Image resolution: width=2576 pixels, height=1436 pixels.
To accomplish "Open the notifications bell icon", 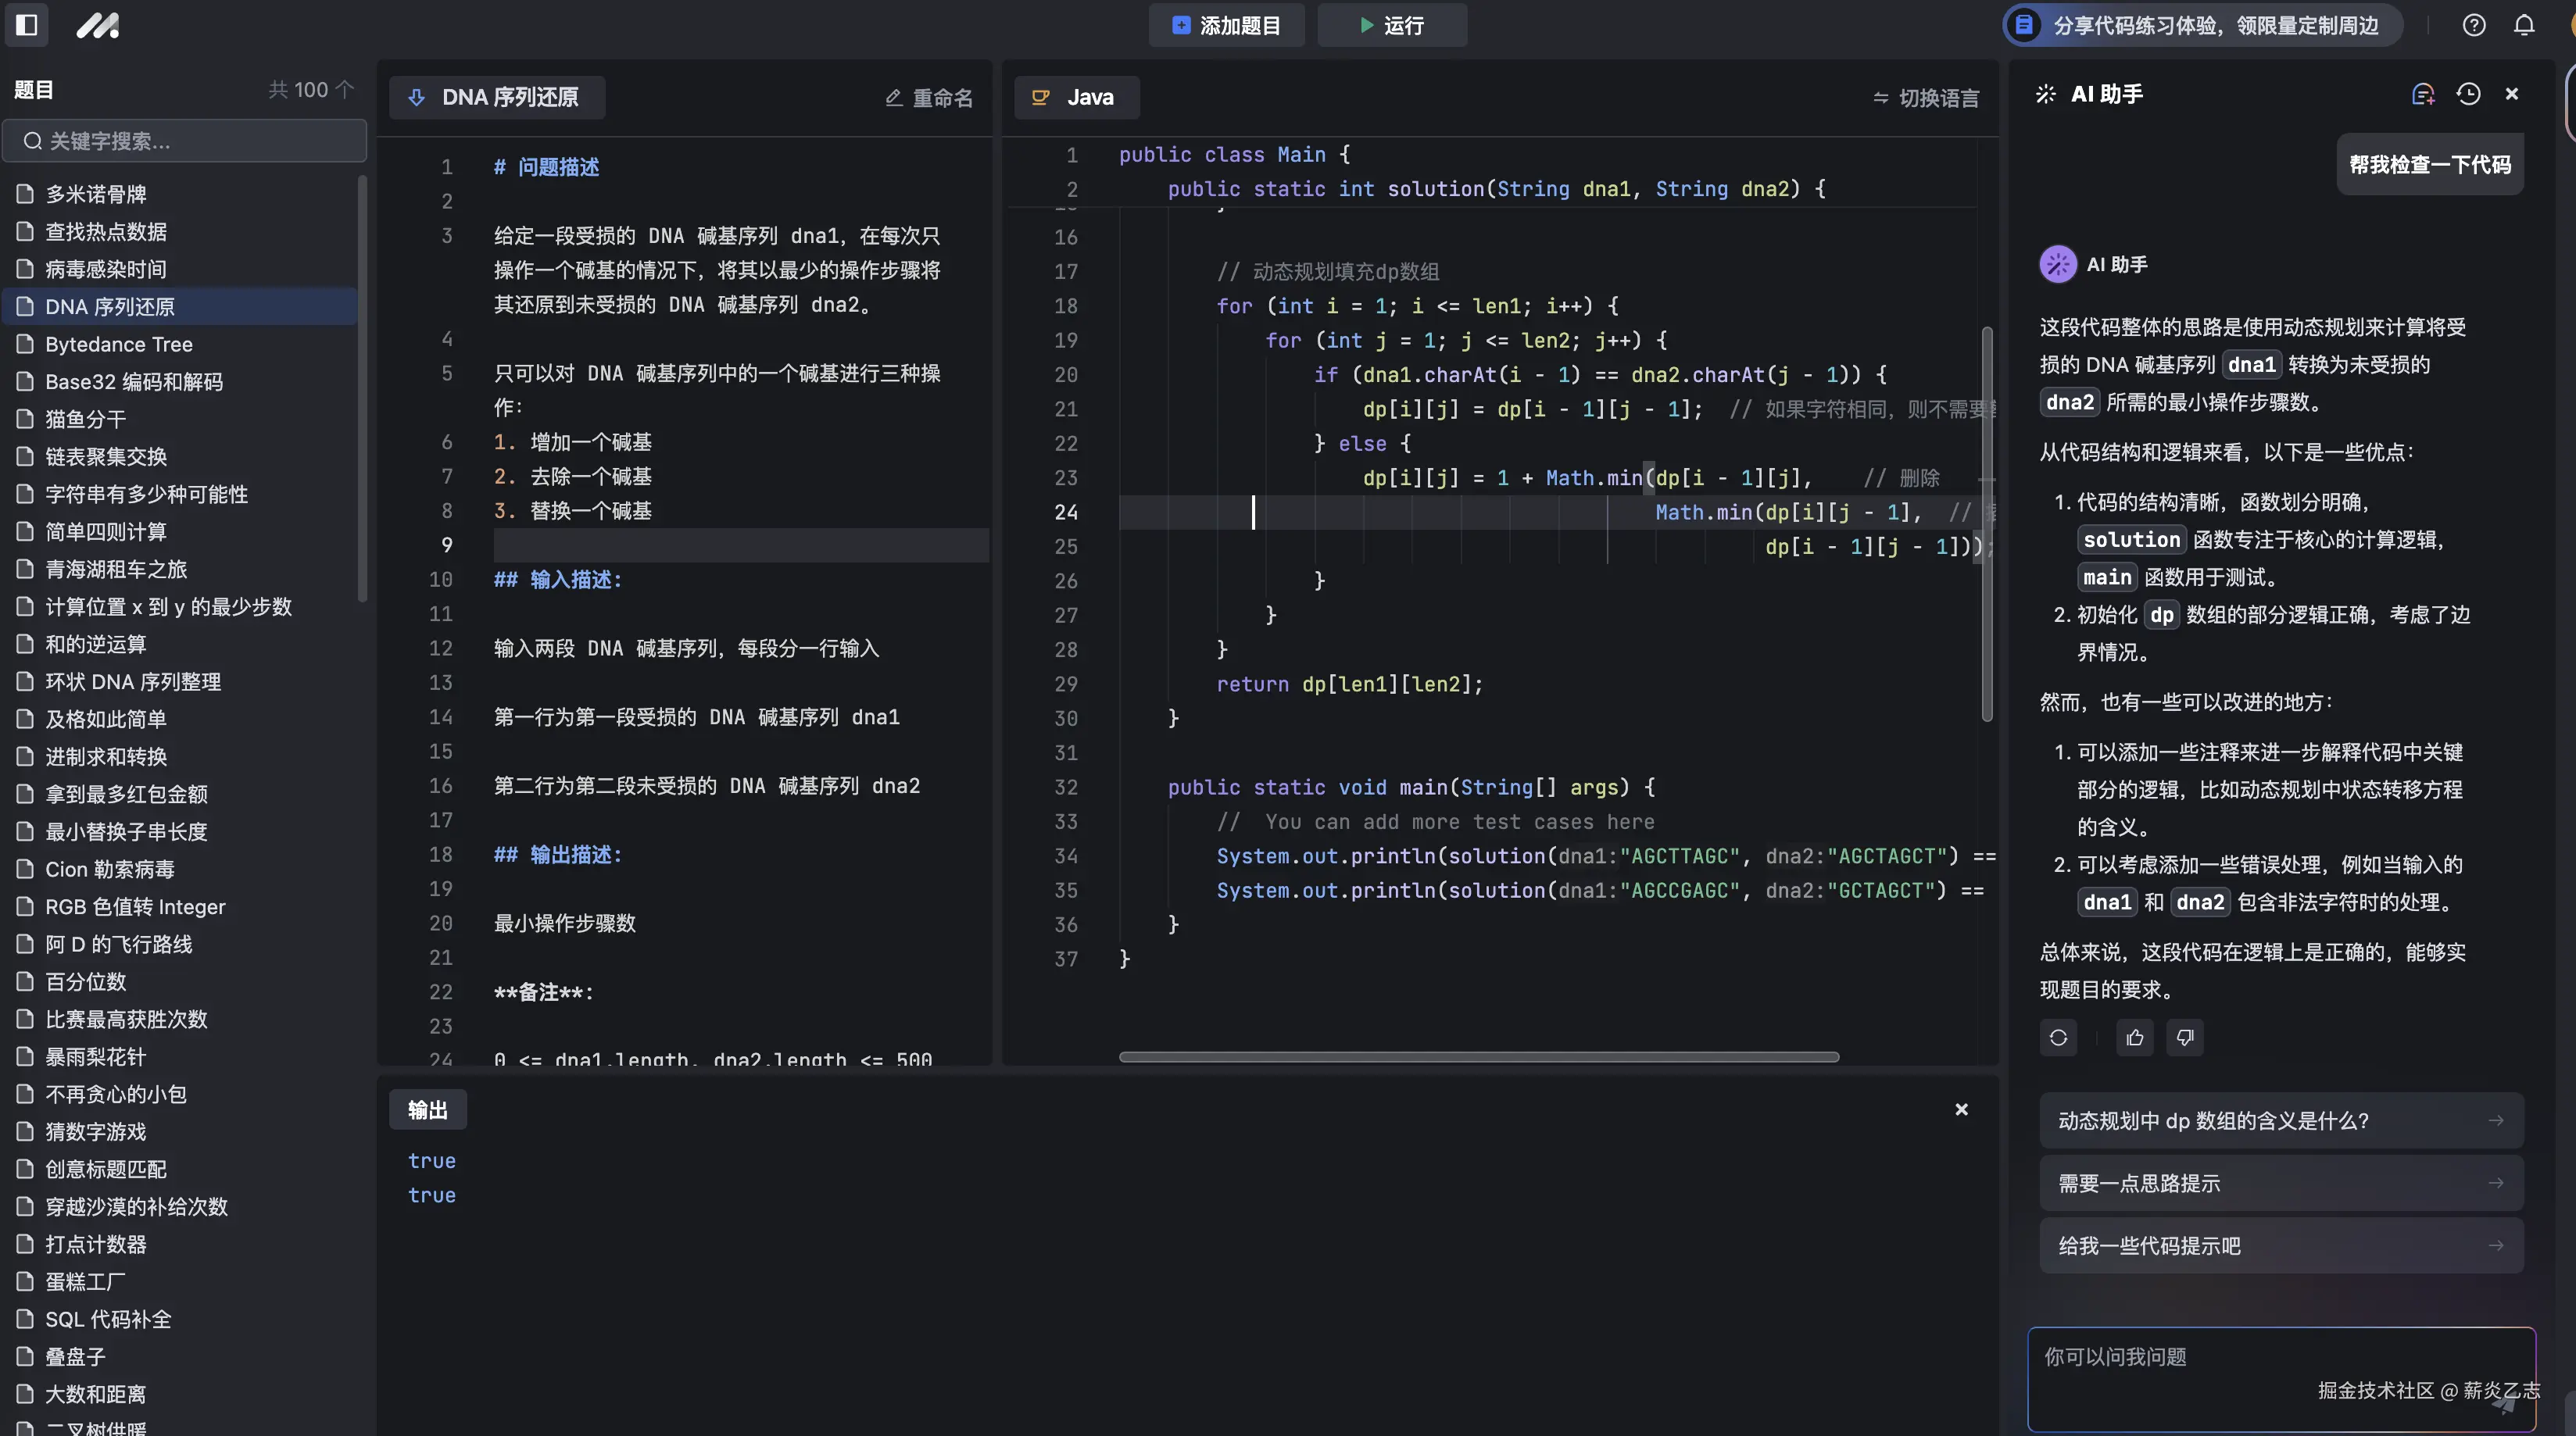I will pos(2524,25).
